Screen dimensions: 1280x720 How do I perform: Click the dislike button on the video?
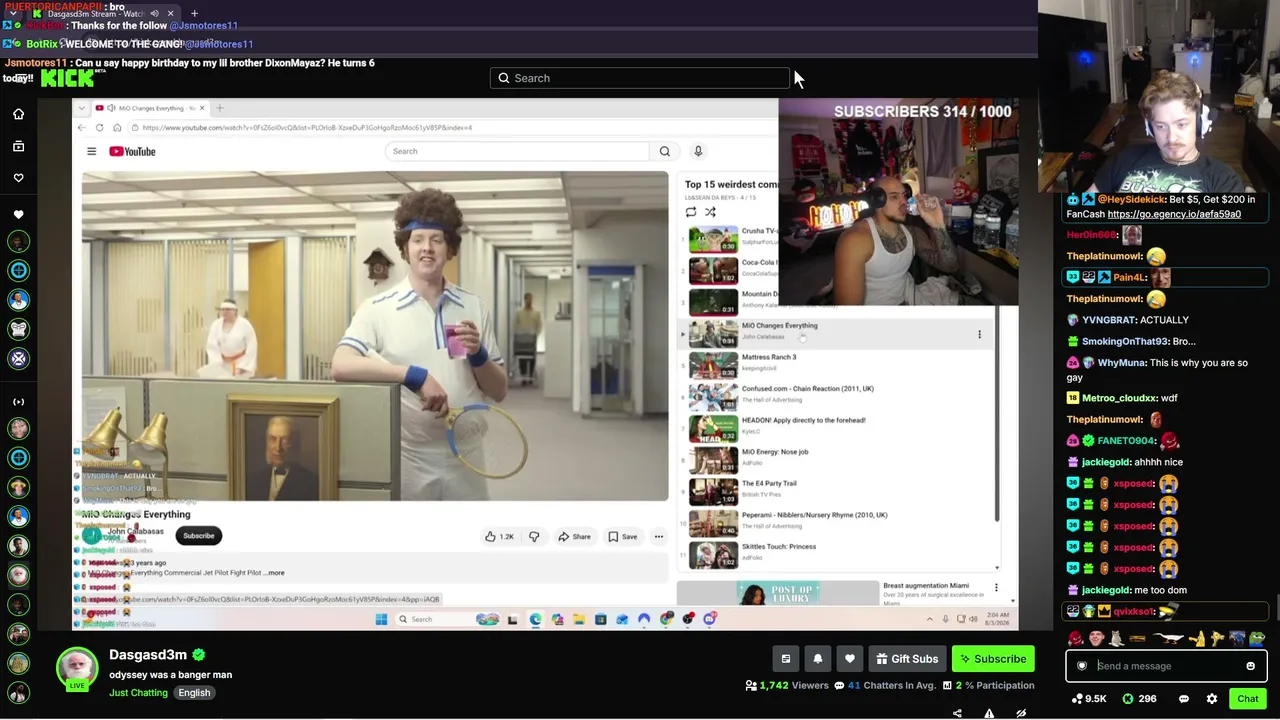click(534, 537)
